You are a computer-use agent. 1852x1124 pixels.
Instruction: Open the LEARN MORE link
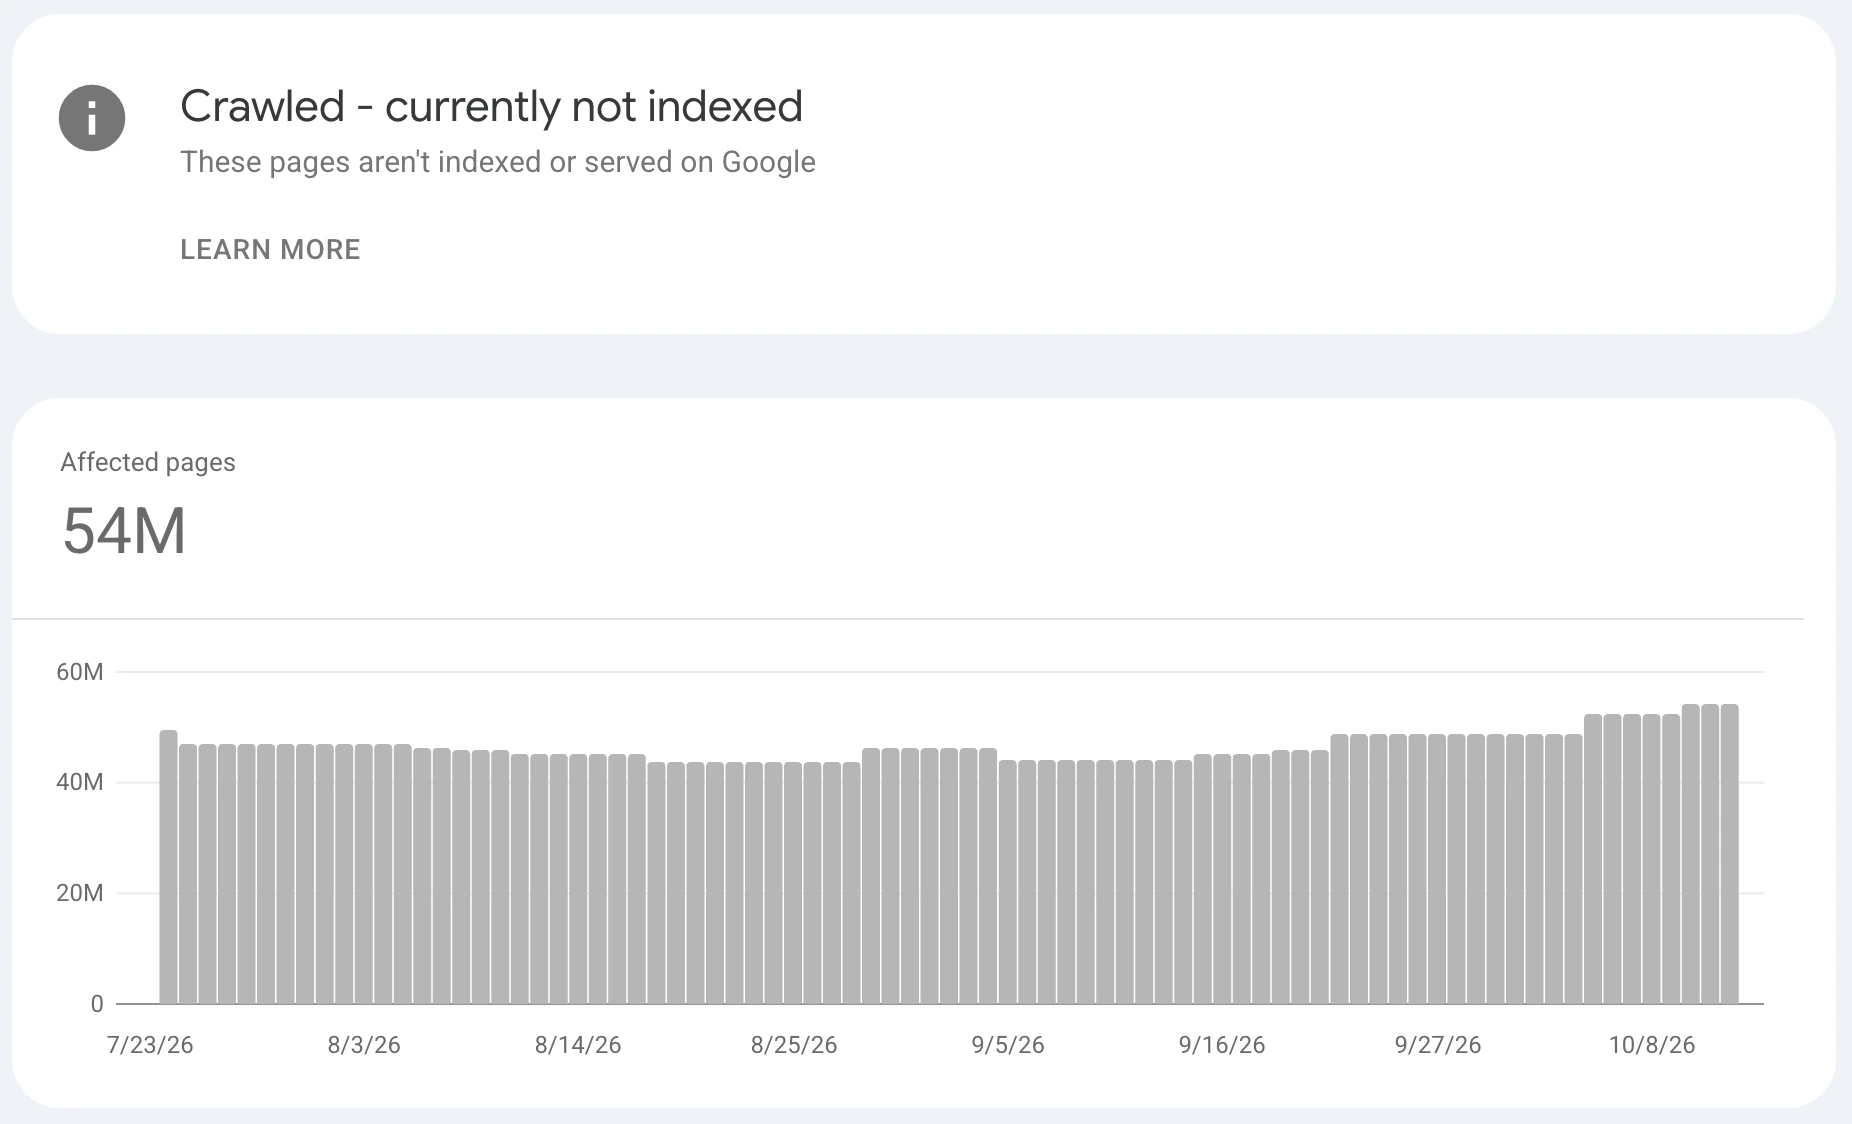(x=270, y=250)
